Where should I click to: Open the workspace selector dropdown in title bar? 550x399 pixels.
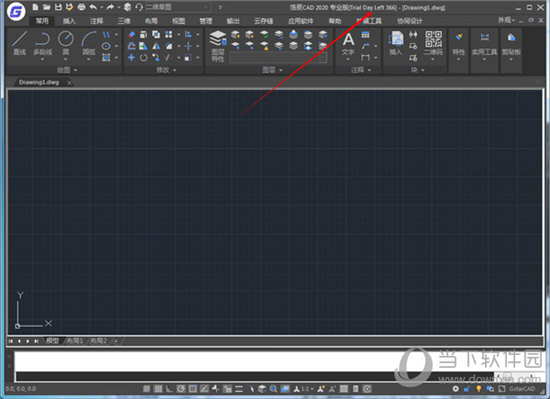click(178, 7)
